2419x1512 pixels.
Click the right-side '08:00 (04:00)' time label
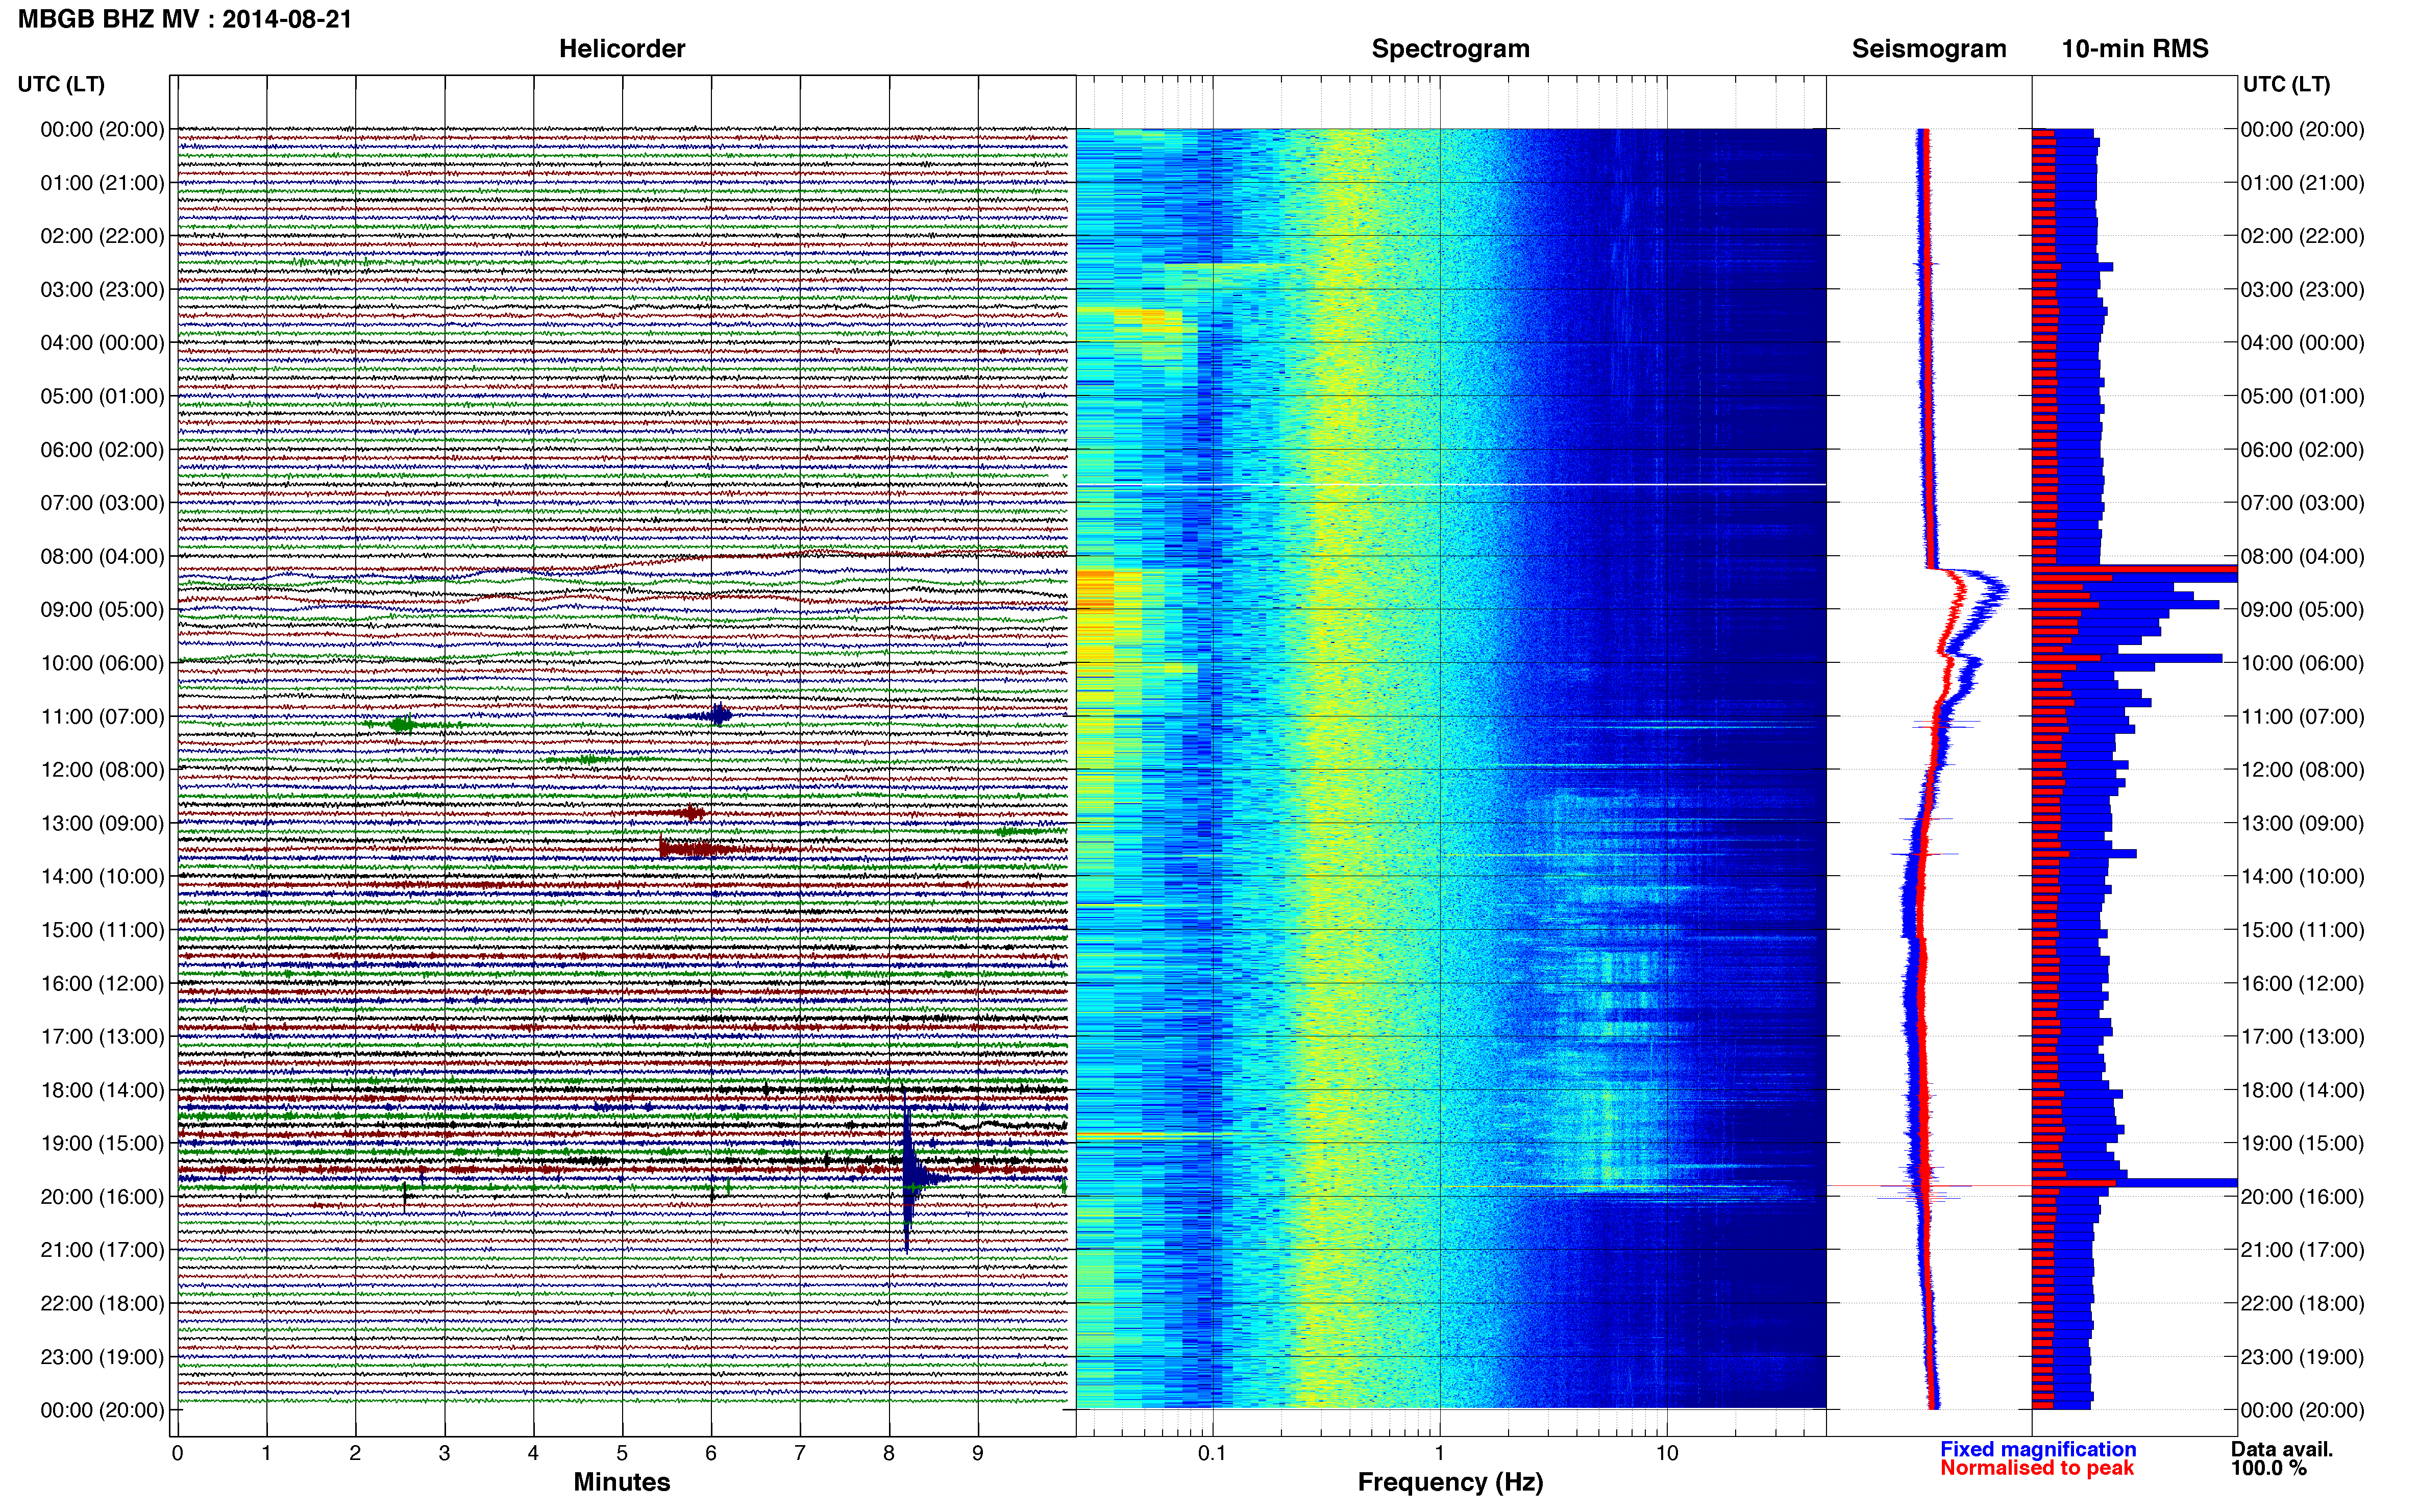(x=2302, y=556)
